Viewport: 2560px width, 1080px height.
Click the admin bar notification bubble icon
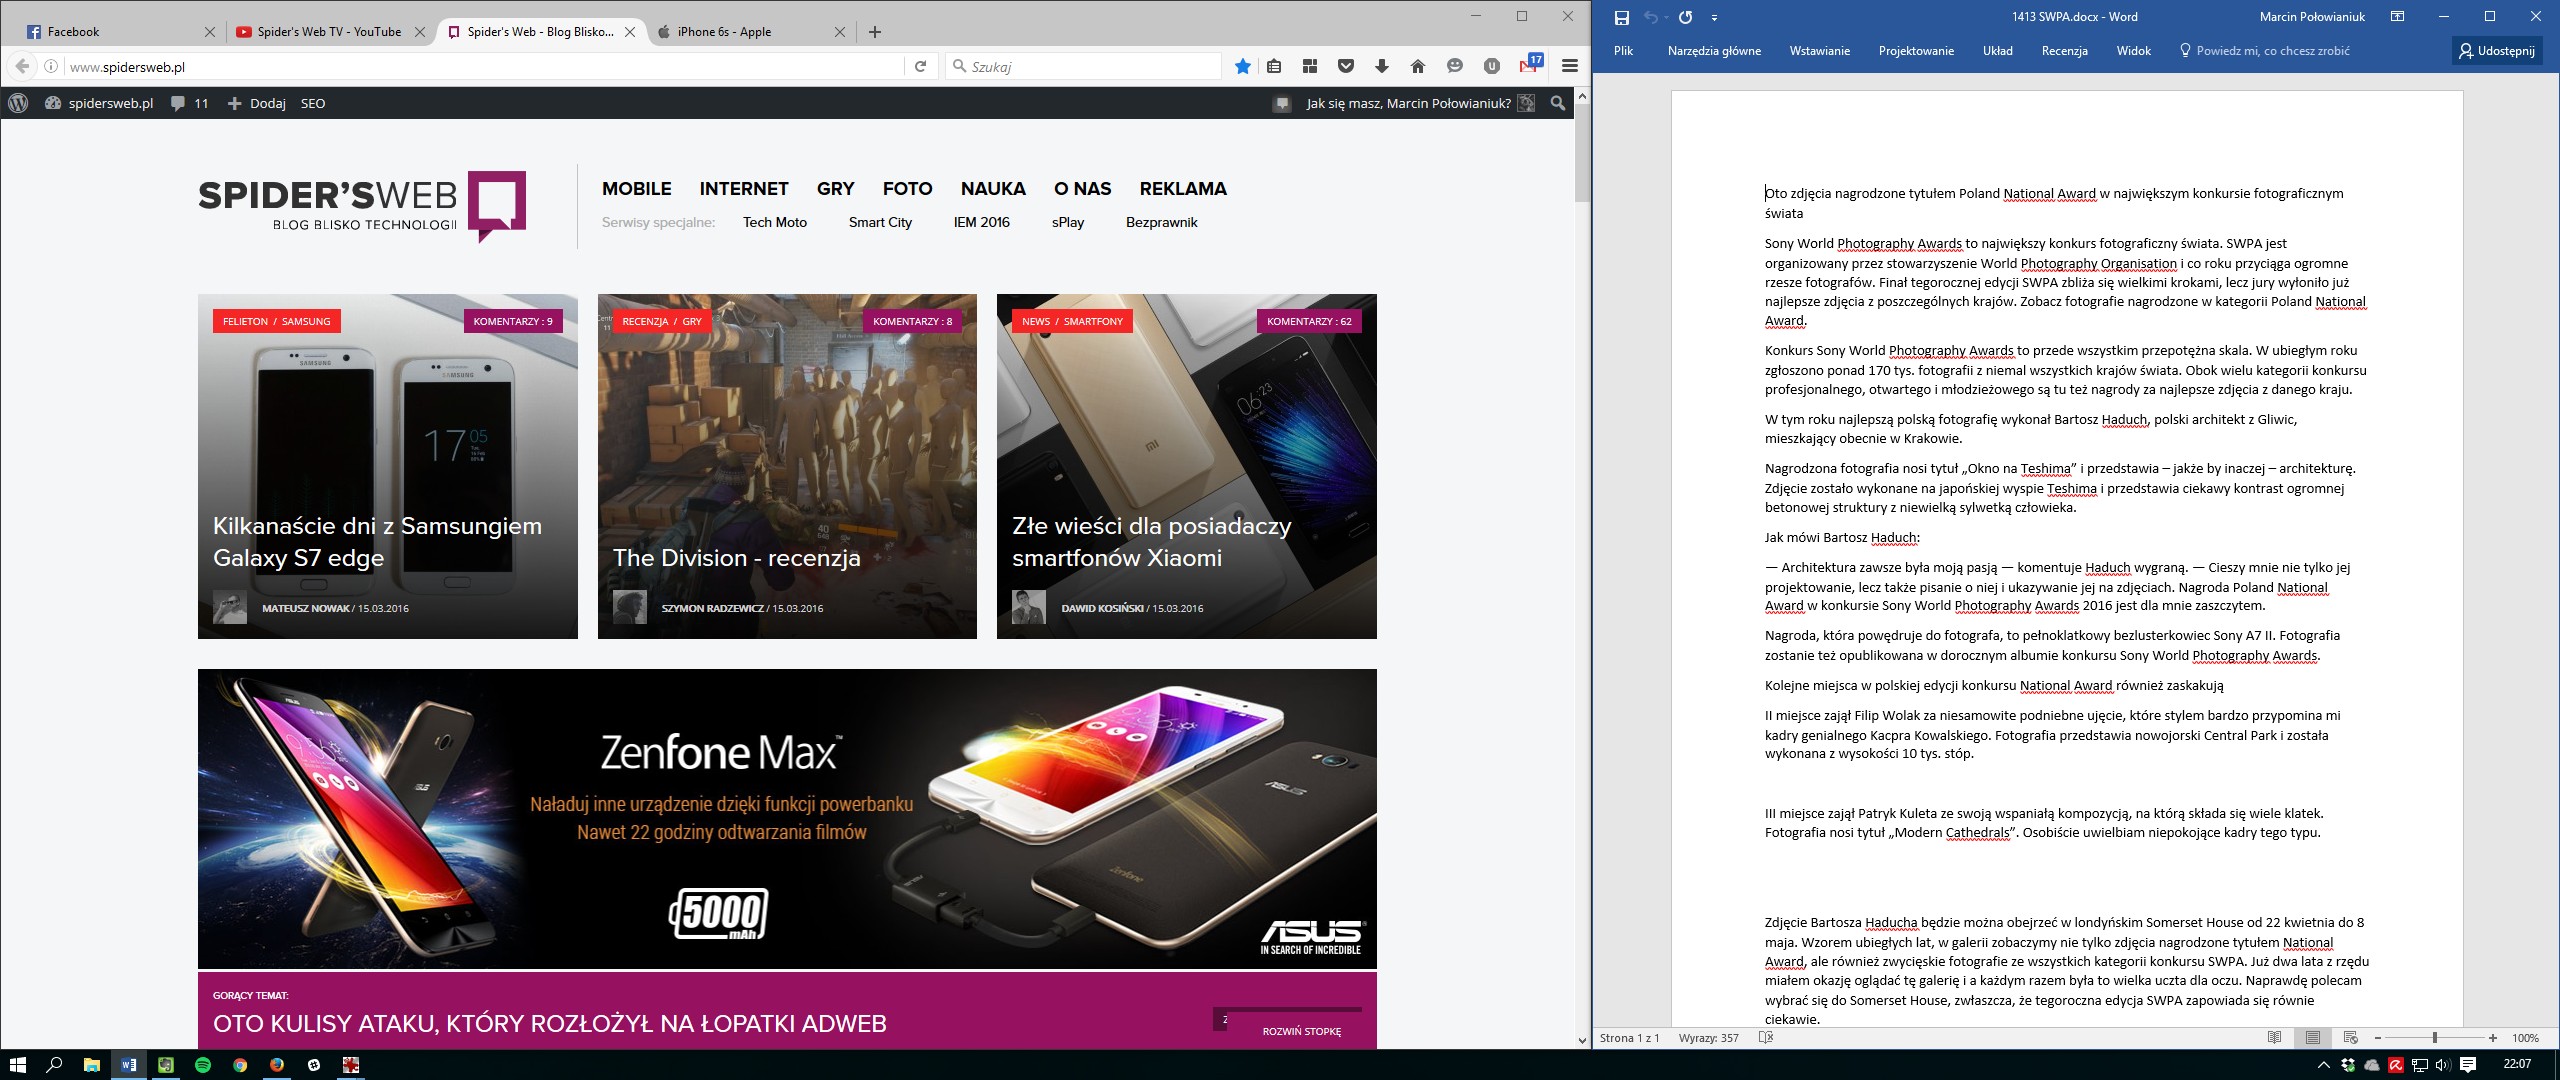1282,103
